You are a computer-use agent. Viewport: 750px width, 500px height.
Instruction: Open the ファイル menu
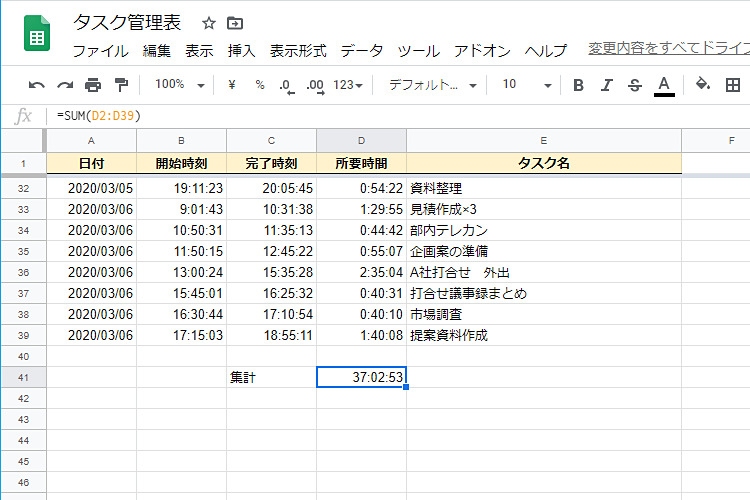(x=100, y=51)
